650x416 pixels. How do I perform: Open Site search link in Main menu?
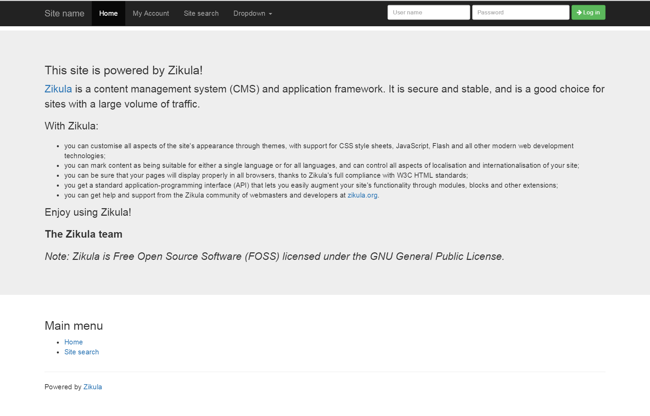pyautogui.click(x=82, y=352)
